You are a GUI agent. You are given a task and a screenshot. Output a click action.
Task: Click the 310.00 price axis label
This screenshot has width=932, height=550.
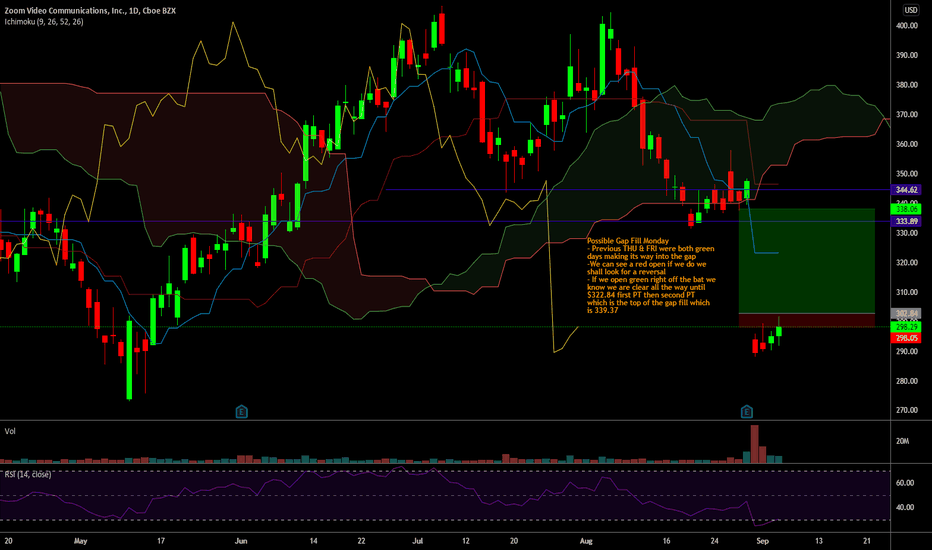tap(906, 292)
